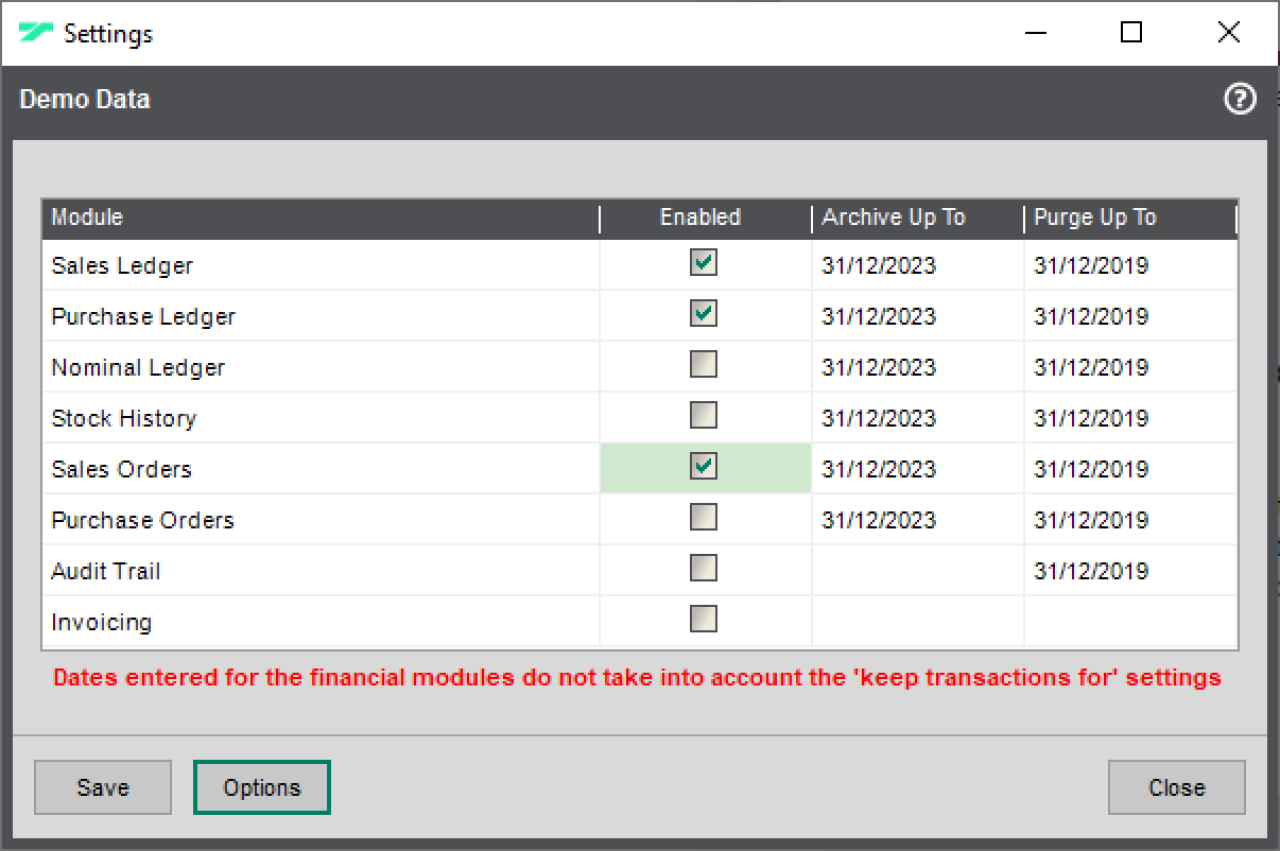1280x851 pixels.
Task: Select the Sales Orders module name
Action: (121, 470)
